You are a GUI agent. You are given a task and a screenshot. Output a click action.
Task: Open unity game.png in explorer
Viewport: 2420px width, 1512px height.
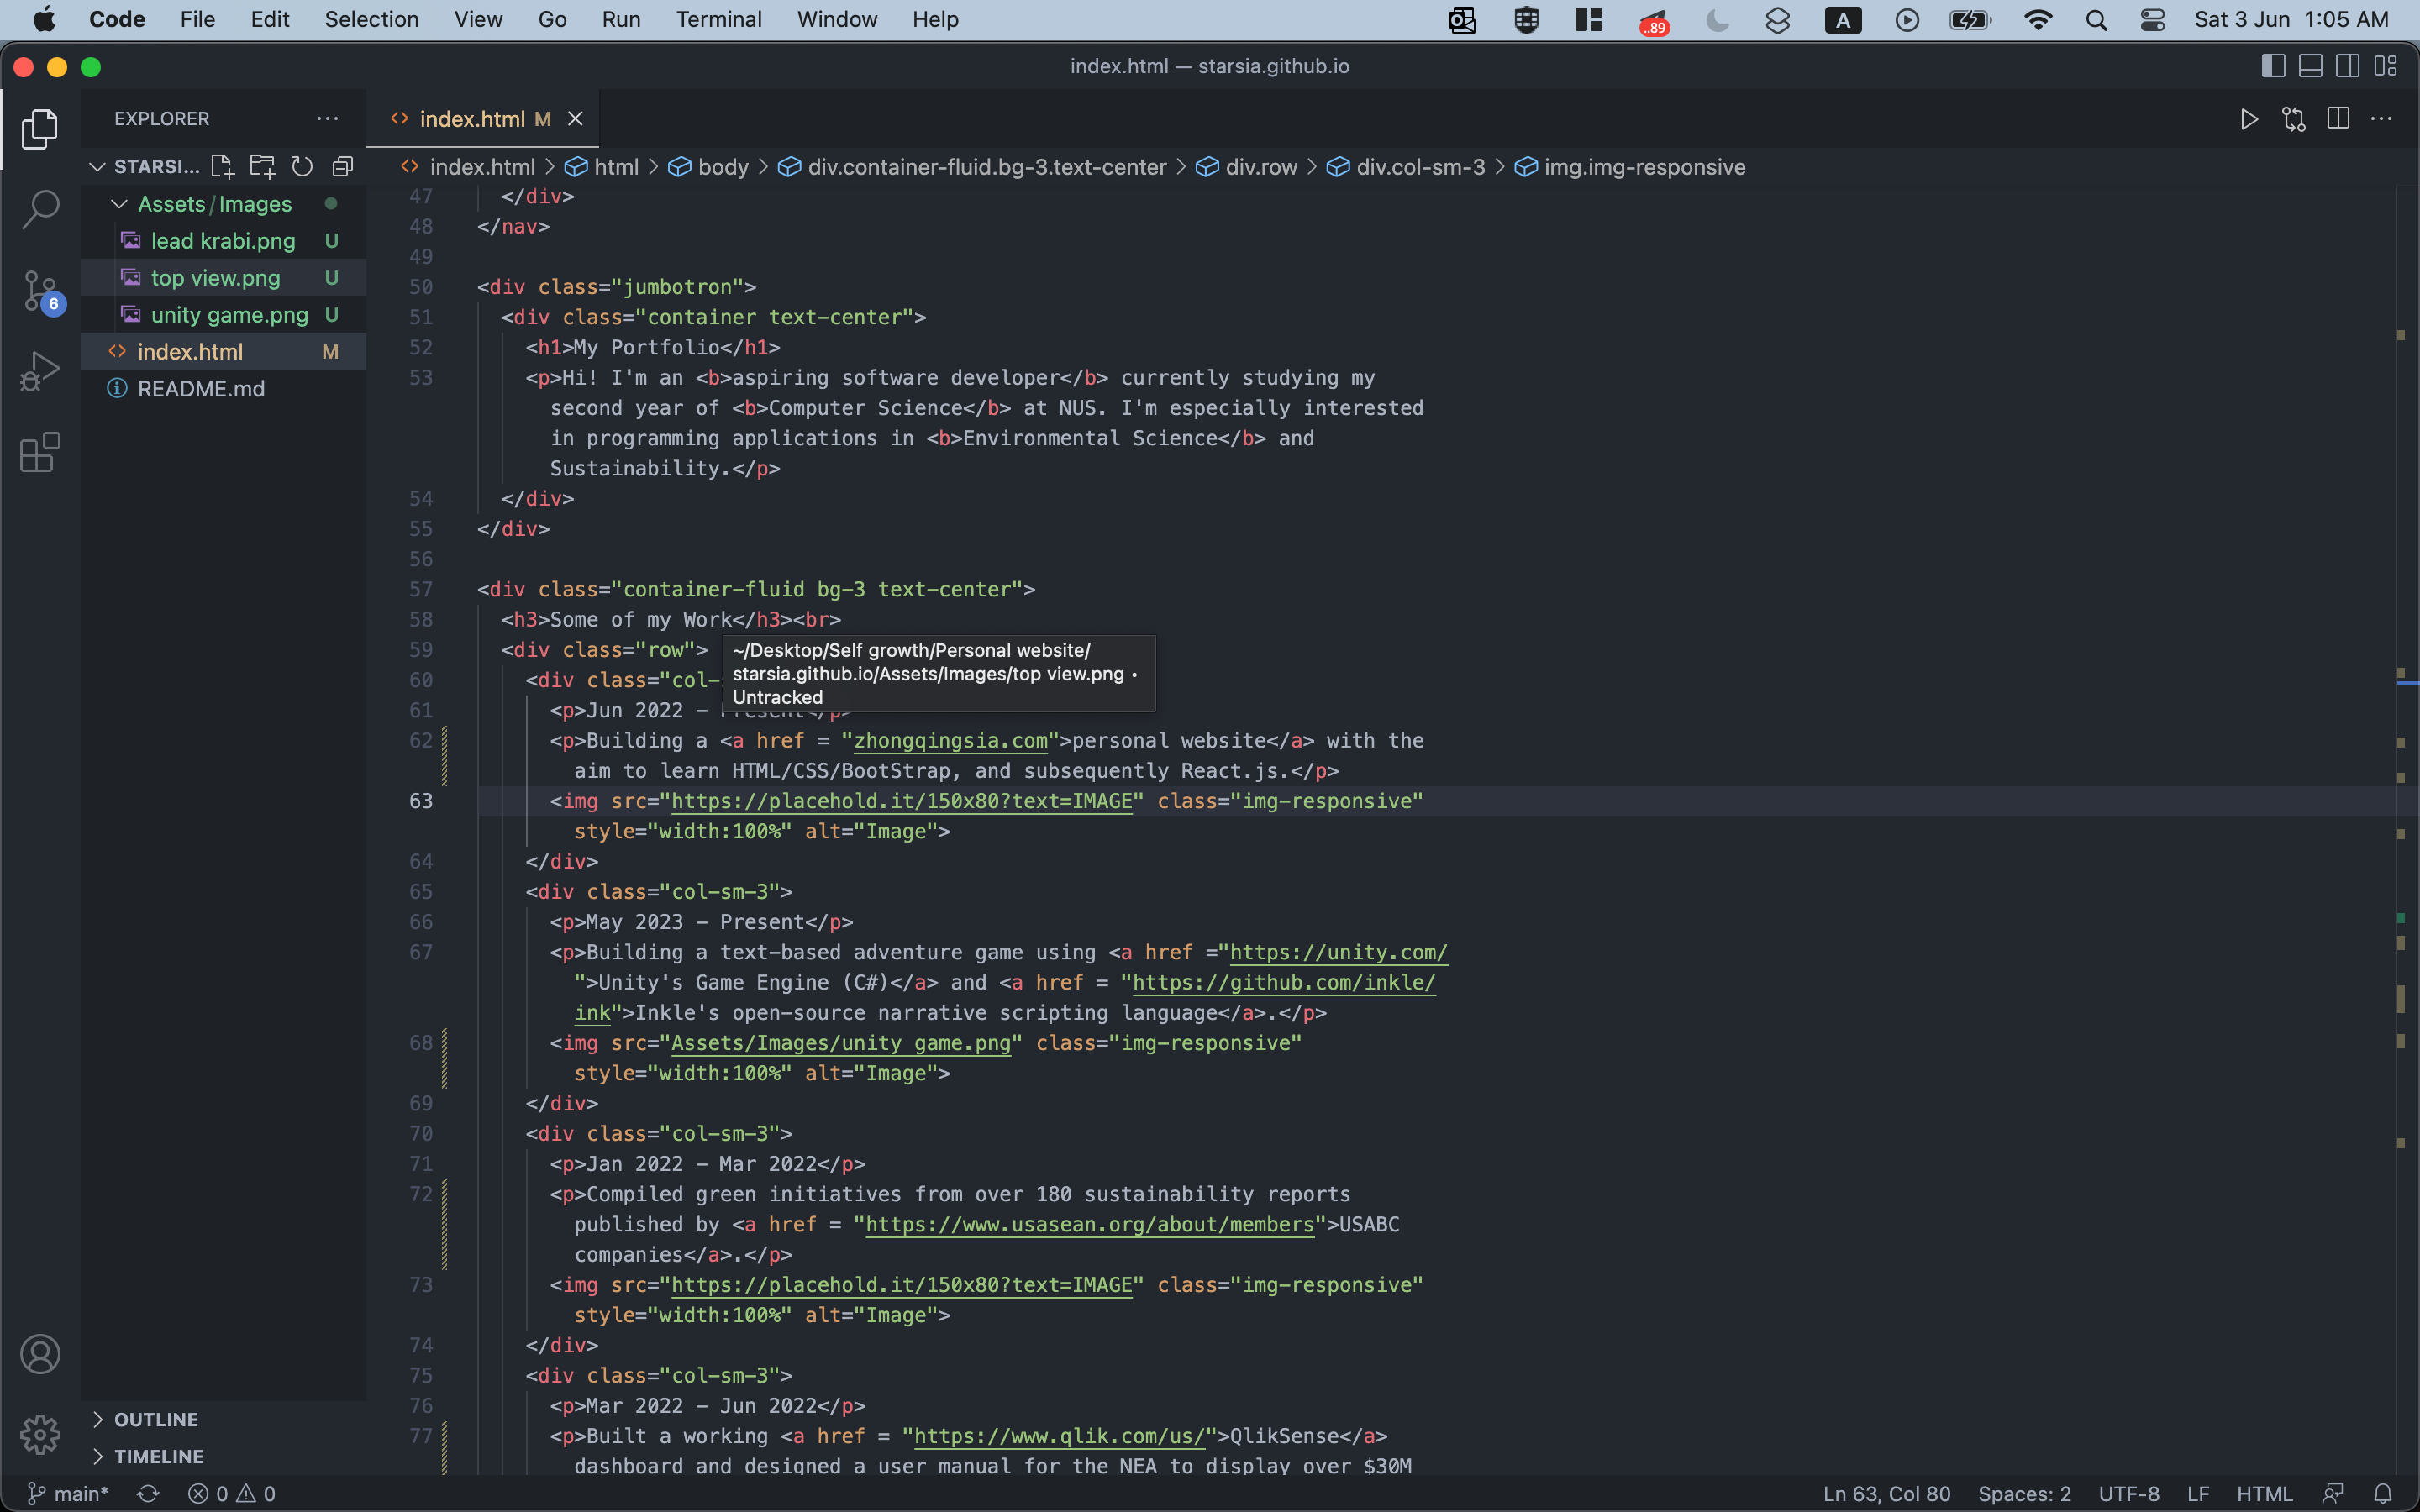(x=222, y=315)
